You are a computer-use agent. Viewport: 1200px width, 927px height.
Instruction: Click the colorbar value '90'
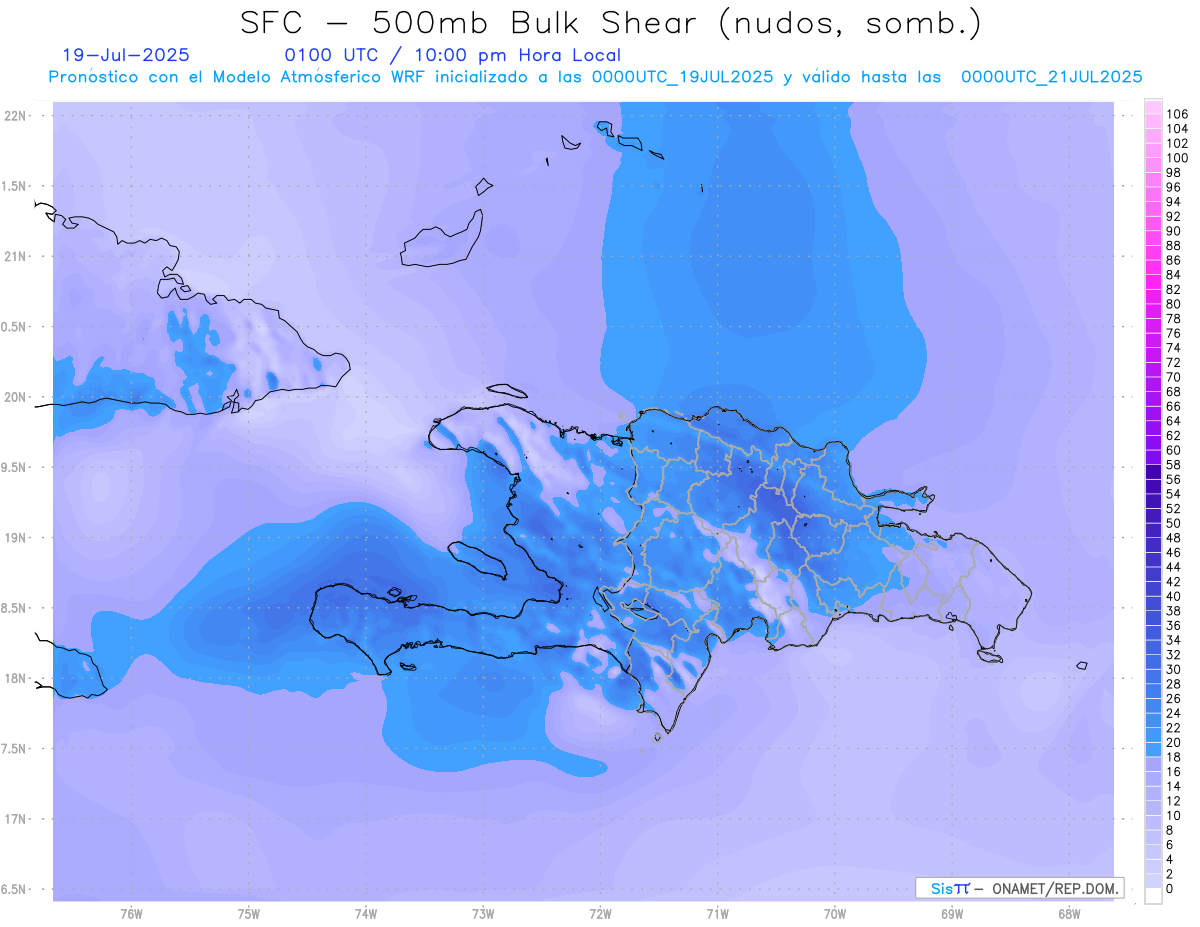click(x=1174, y=231)
